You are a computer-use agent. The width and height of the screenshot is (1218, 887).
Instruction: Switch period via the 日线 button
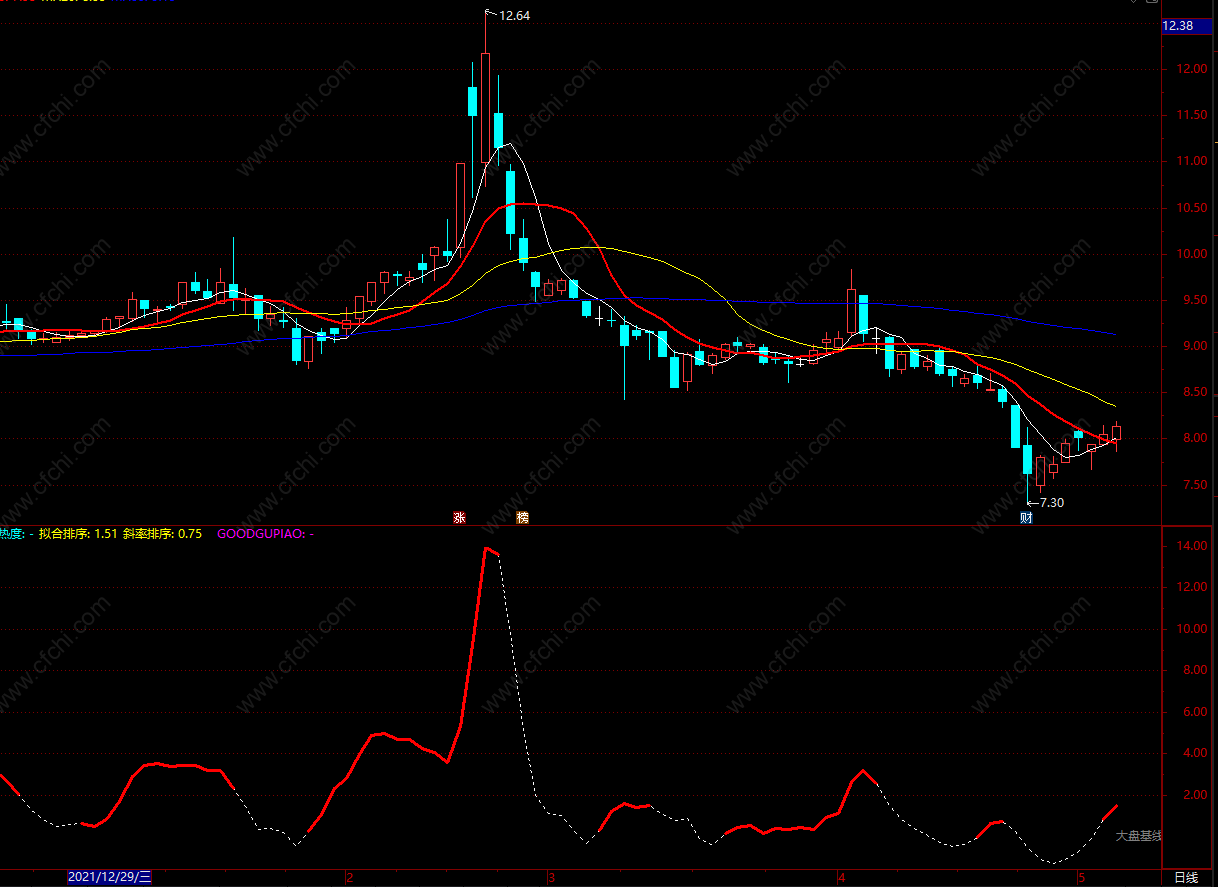[x=1186, y=878]
